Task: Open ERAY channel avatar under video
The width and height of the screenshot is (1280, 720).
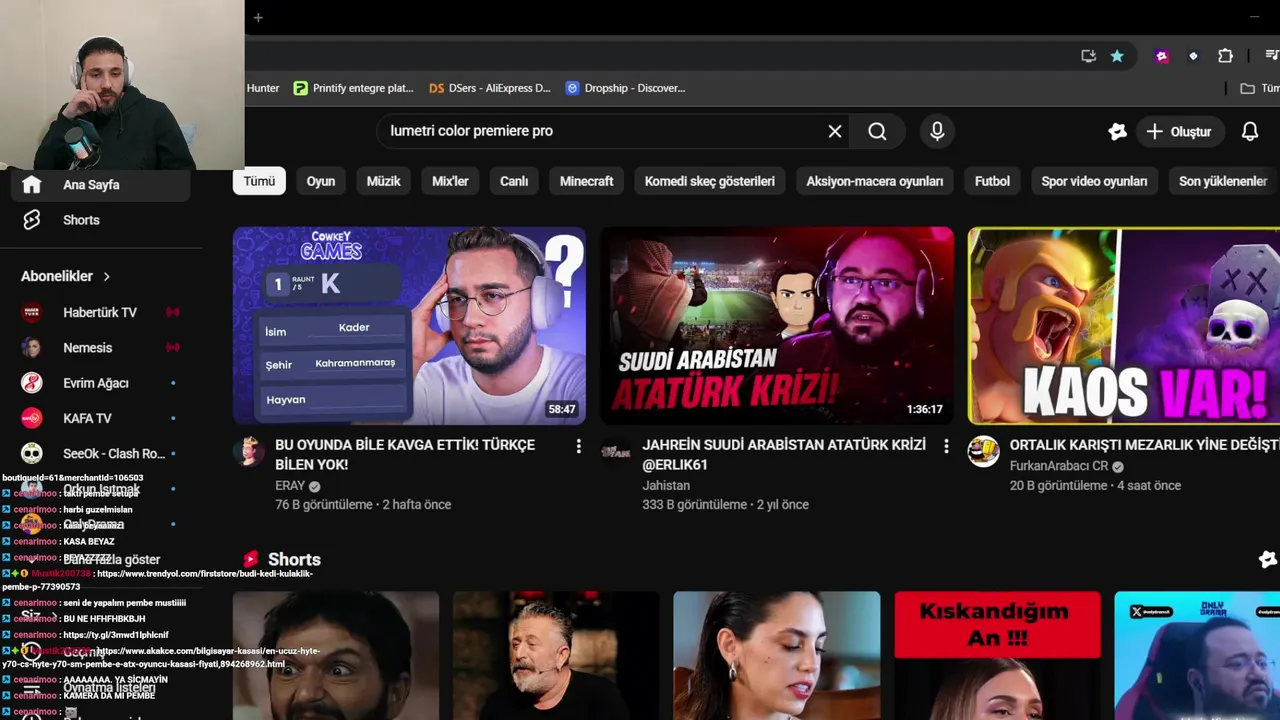Action: (249, 452)
